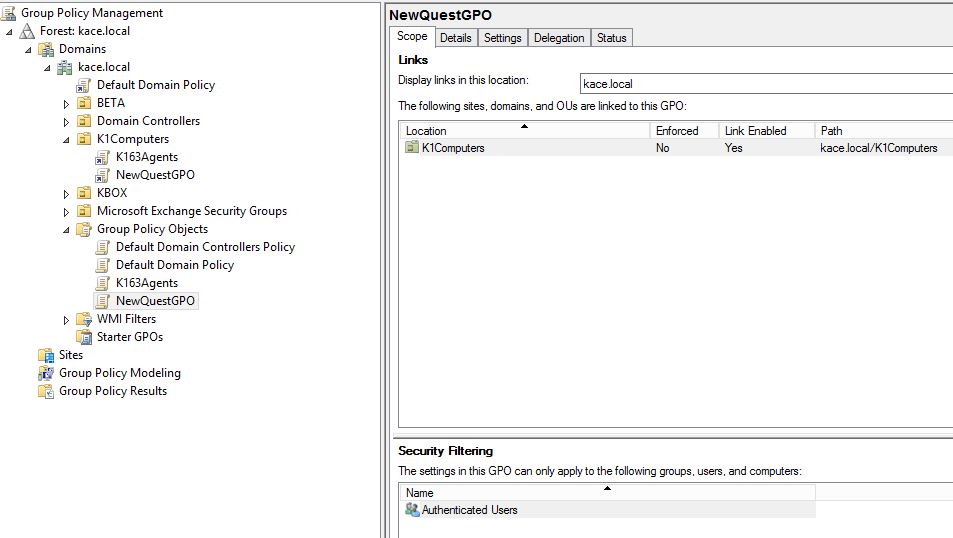Click the KBOX OU folder icon

click(84, 193)
